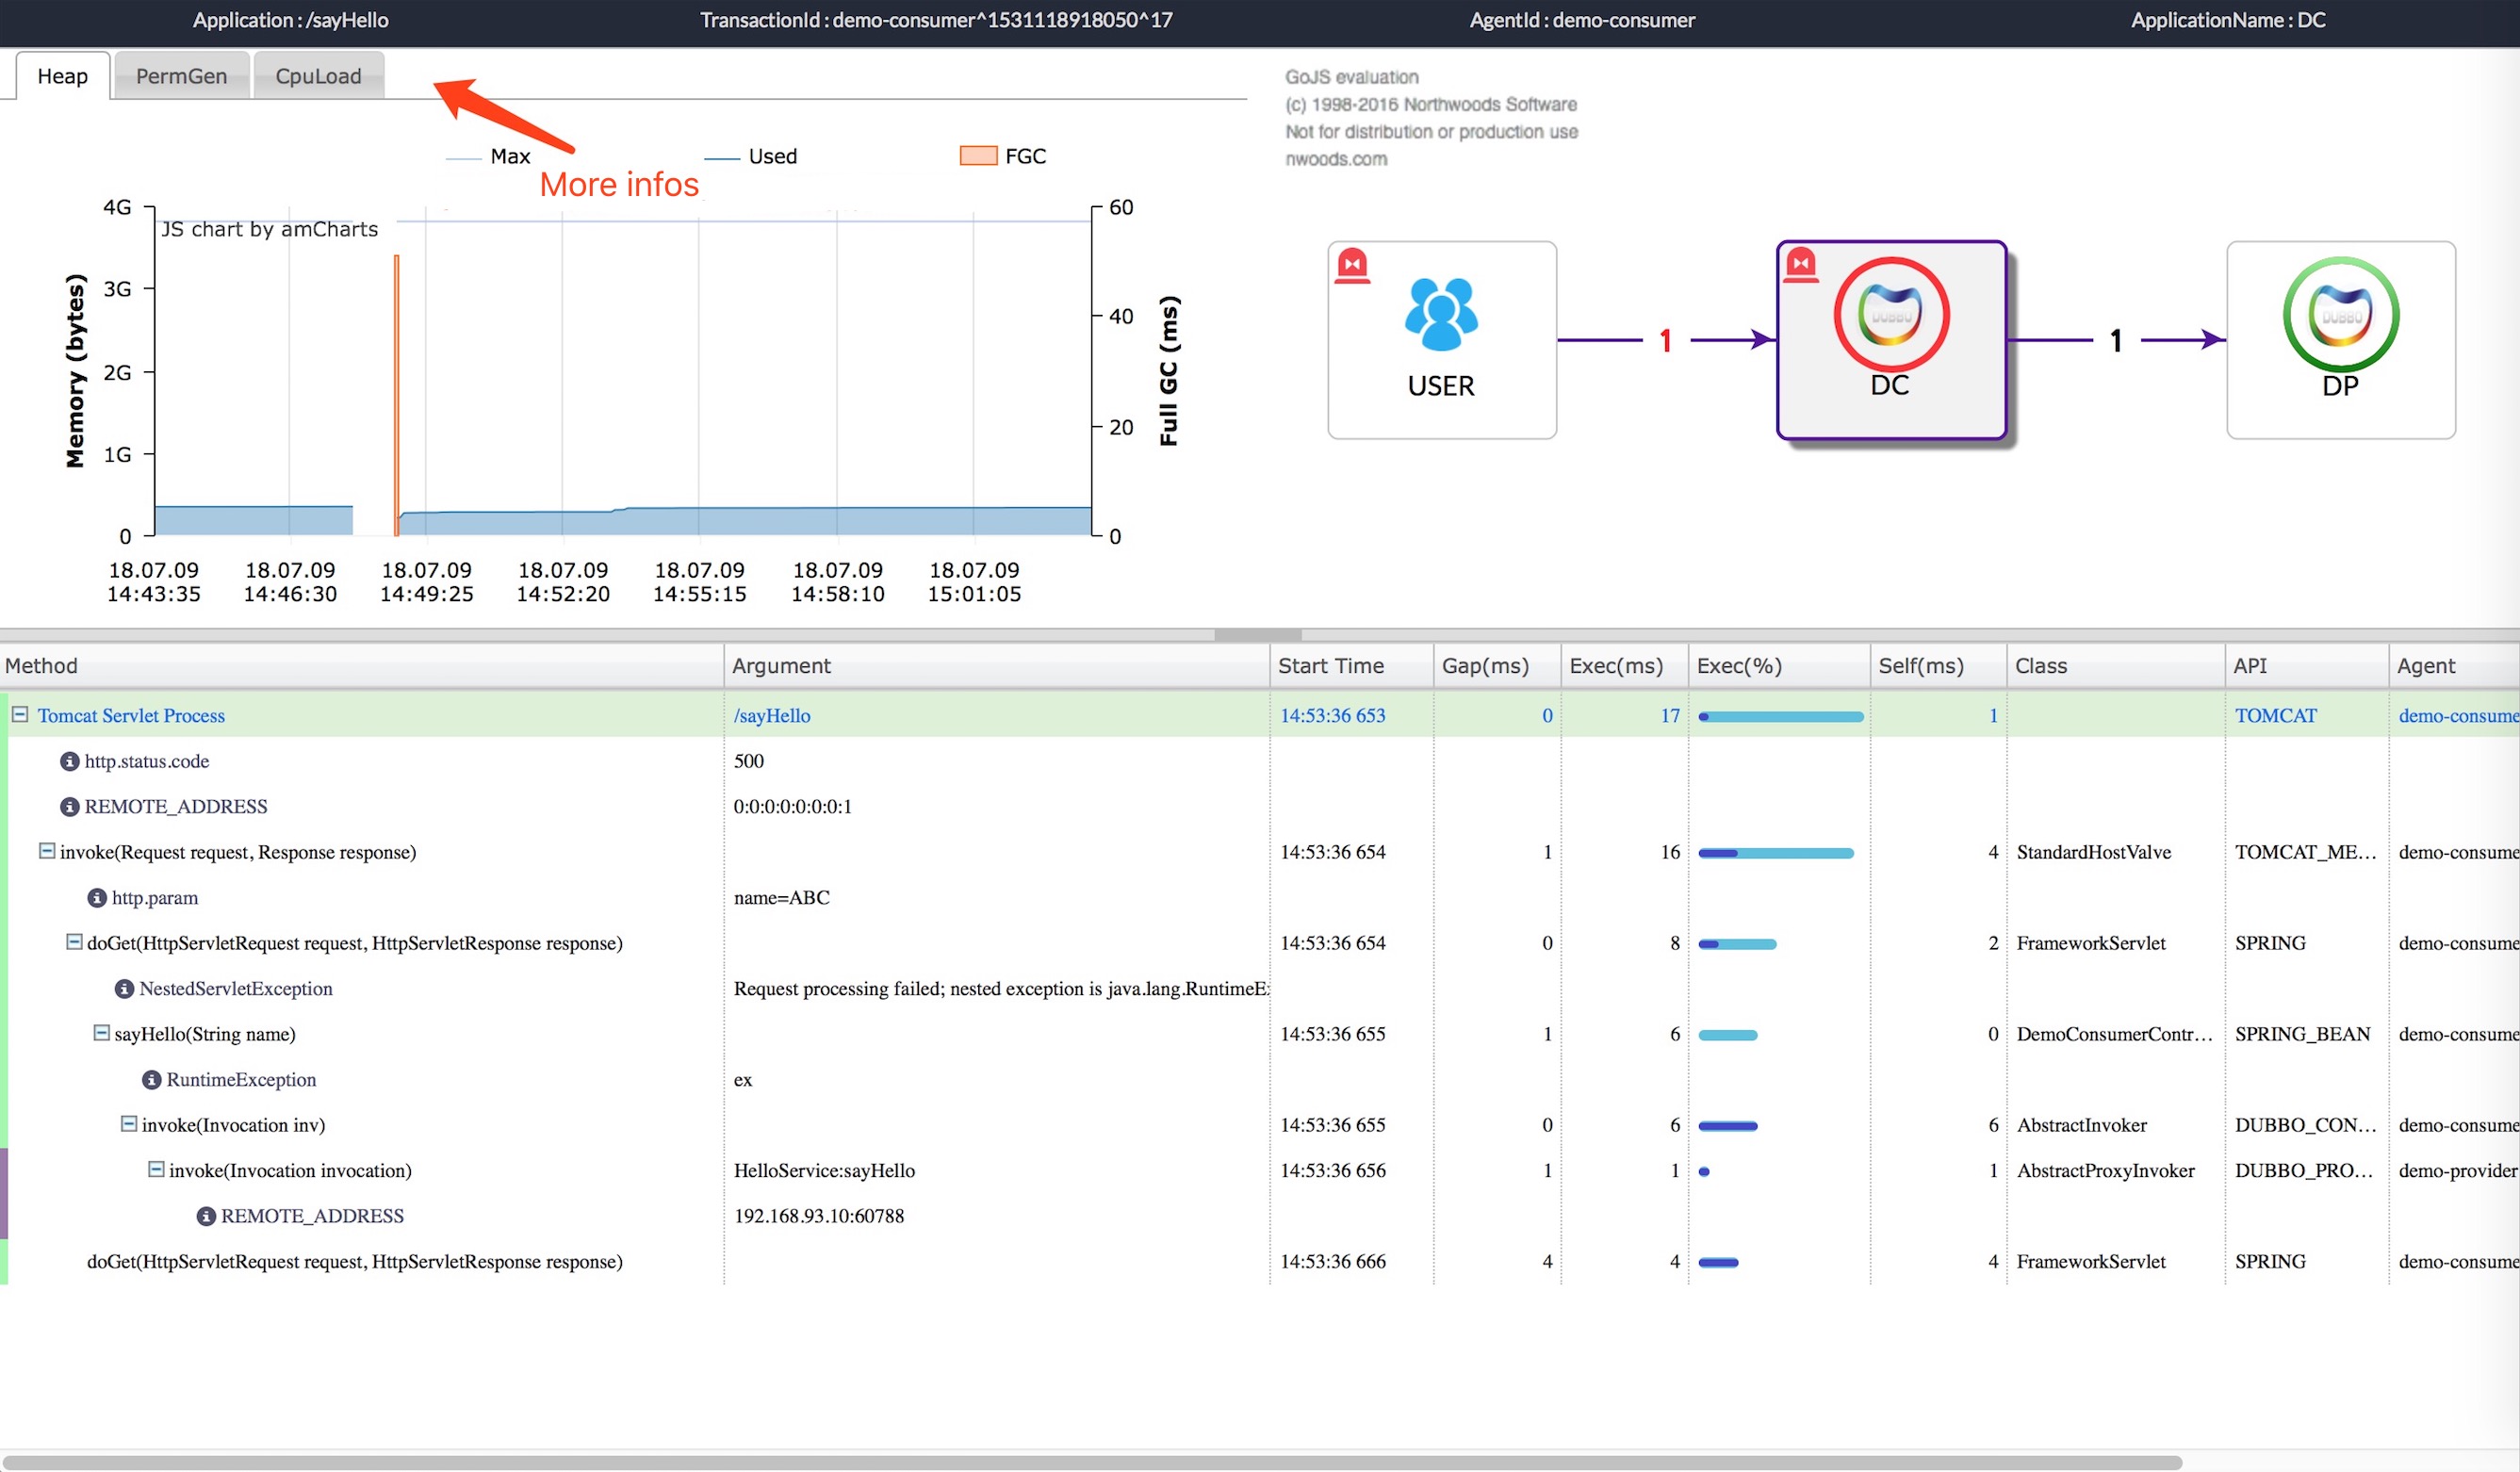
Task: Click the bottom horizontal scrollbar
Action: pyautogui.click(x=1090, y=1462)
